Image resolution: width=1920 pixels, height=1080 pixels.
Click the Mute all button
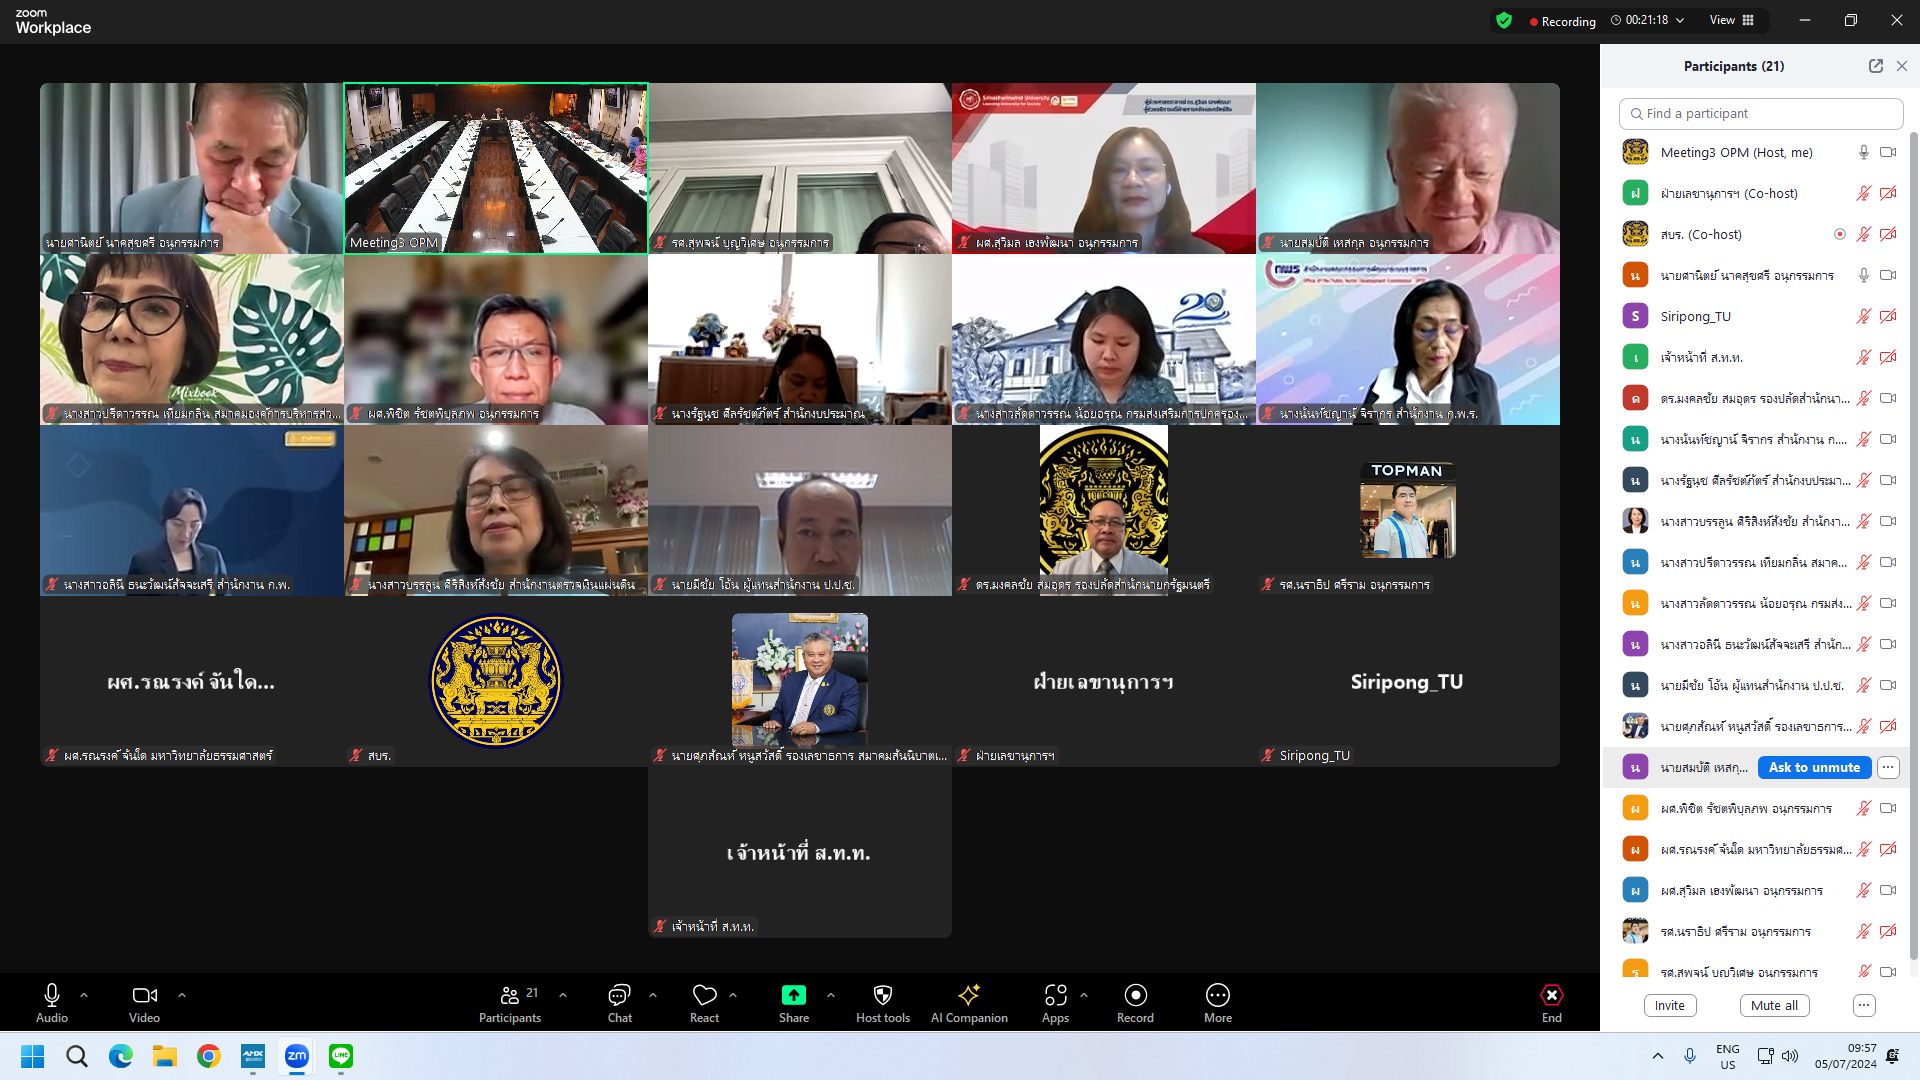tap(1774, 1005)
